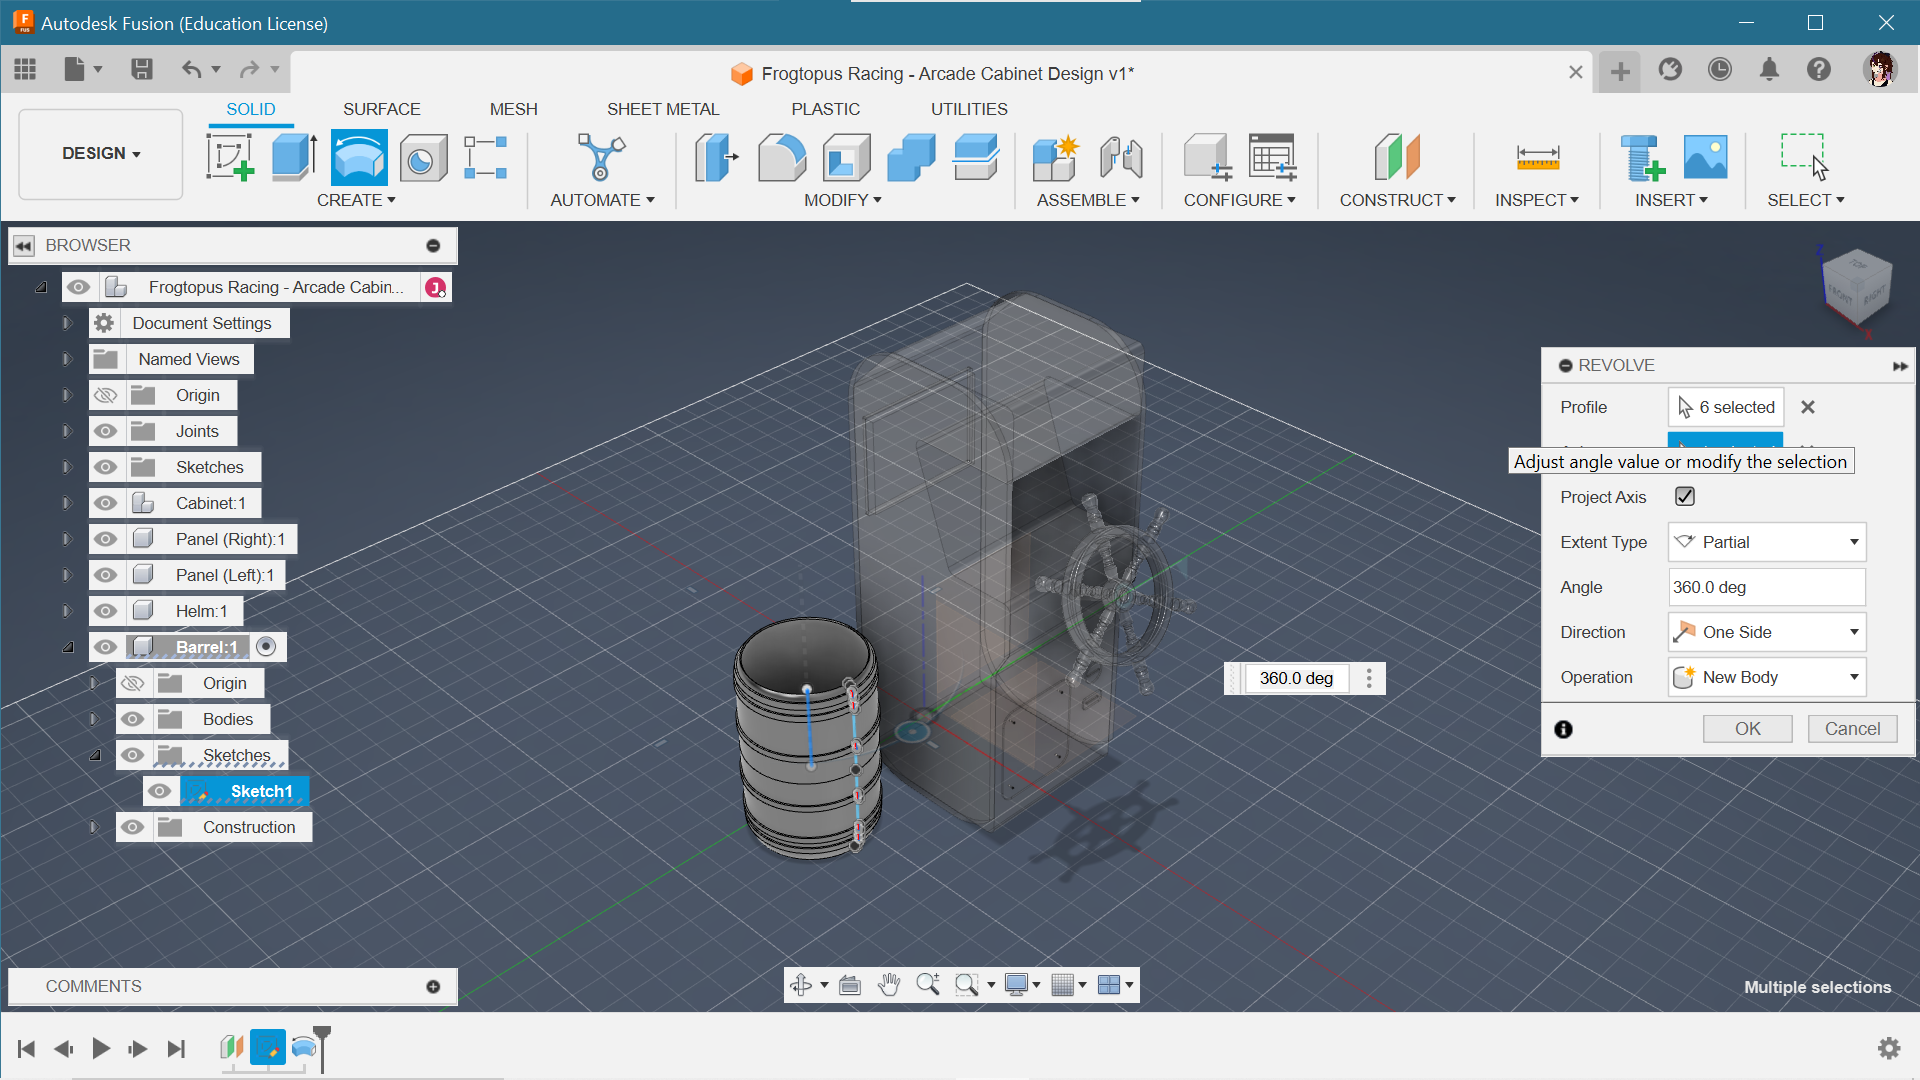Switch to the SURFACE tab
Image resolution: width=1920 pixels, height=1080 pixels.
click(x=381, y=109)
